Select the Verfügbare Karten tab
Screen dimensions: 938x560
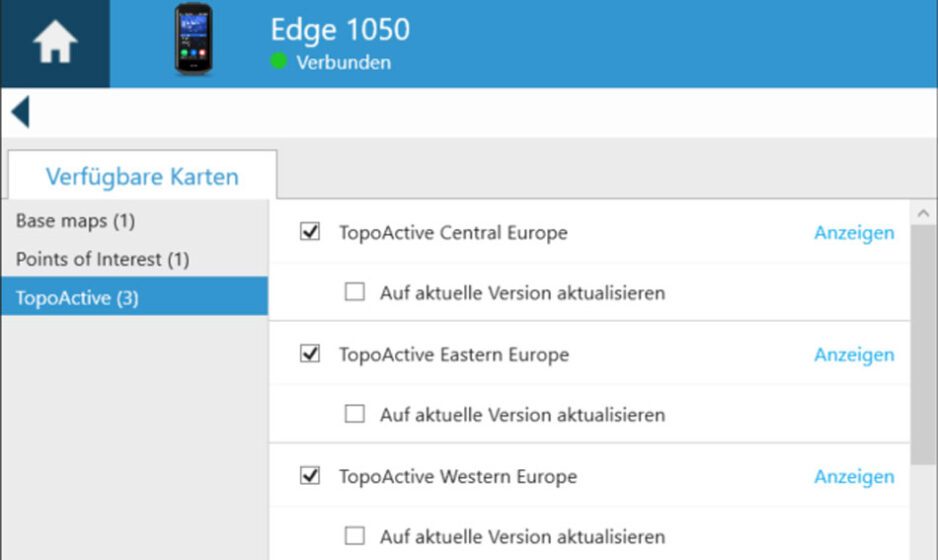142,175
